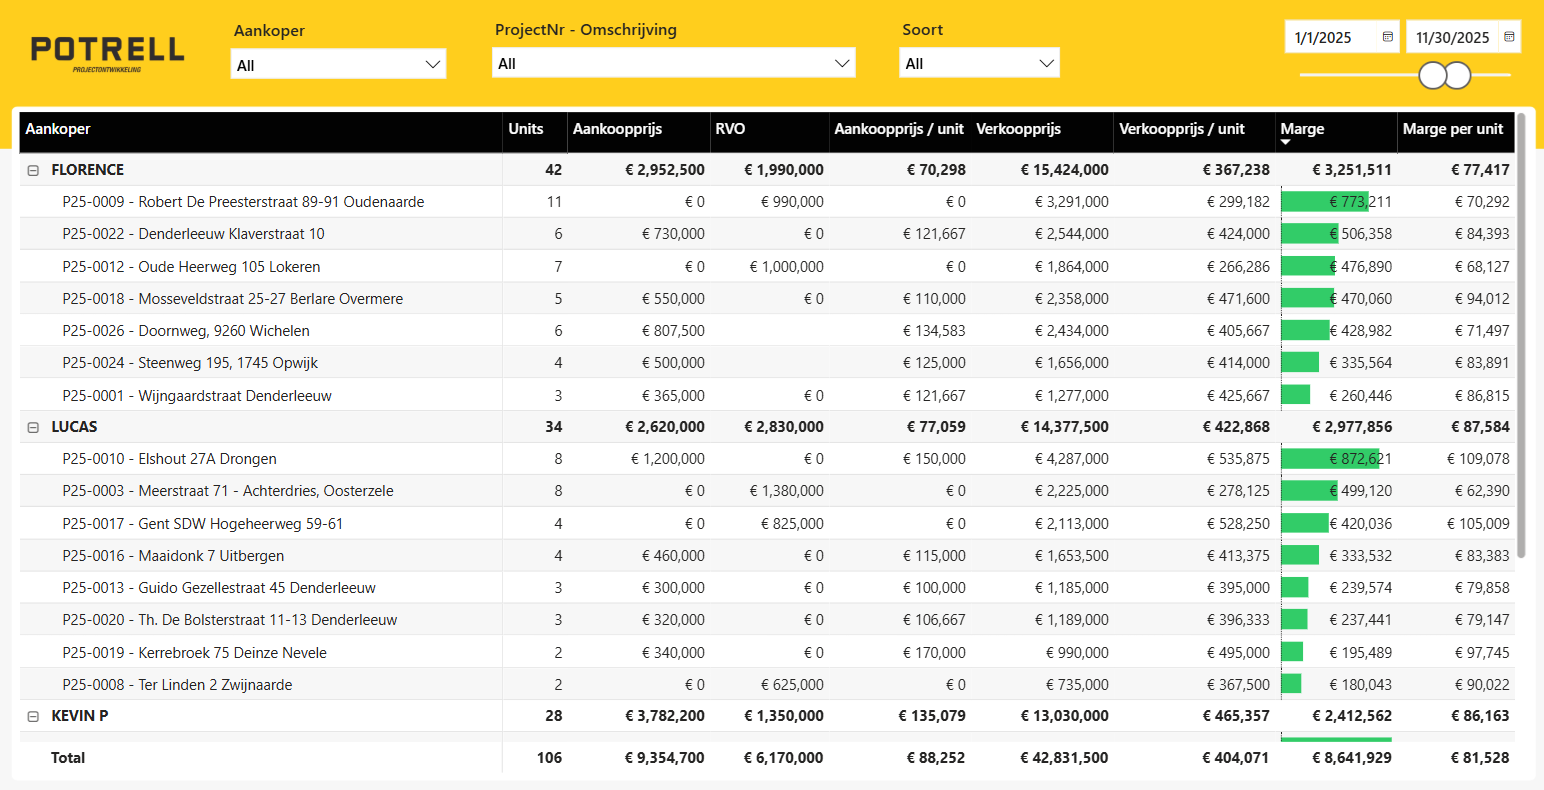Sort by Marge per unit column header
Screen dimensions: 1544x790
pyautogui.click(x=1453, y=129)
